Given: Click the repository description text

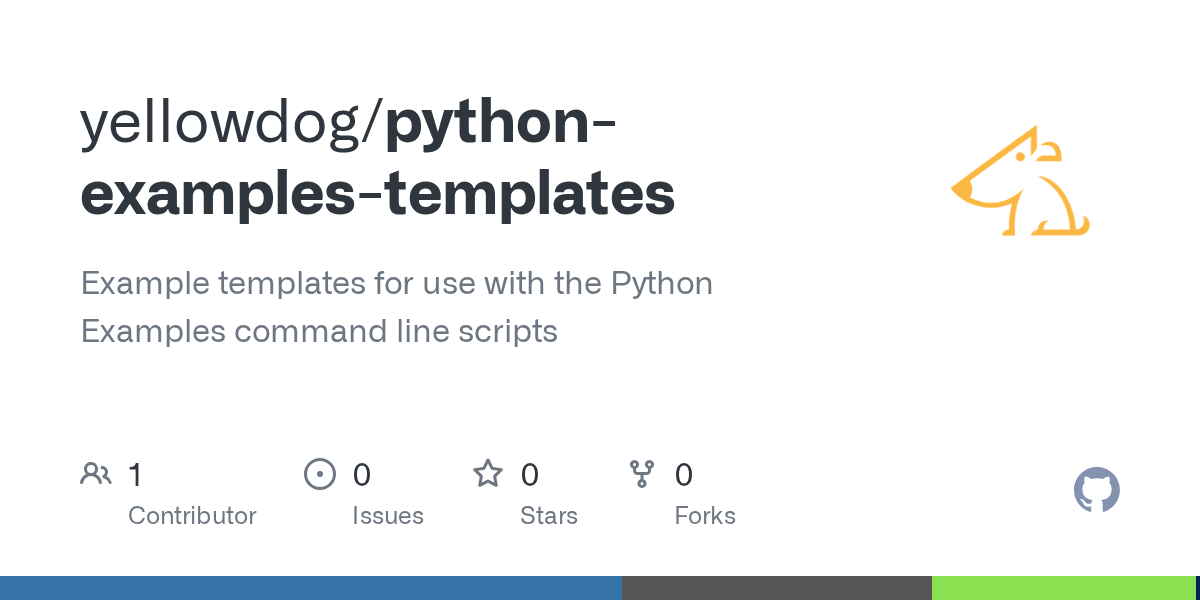Looking at the screenshot, I should pos(396,307).
